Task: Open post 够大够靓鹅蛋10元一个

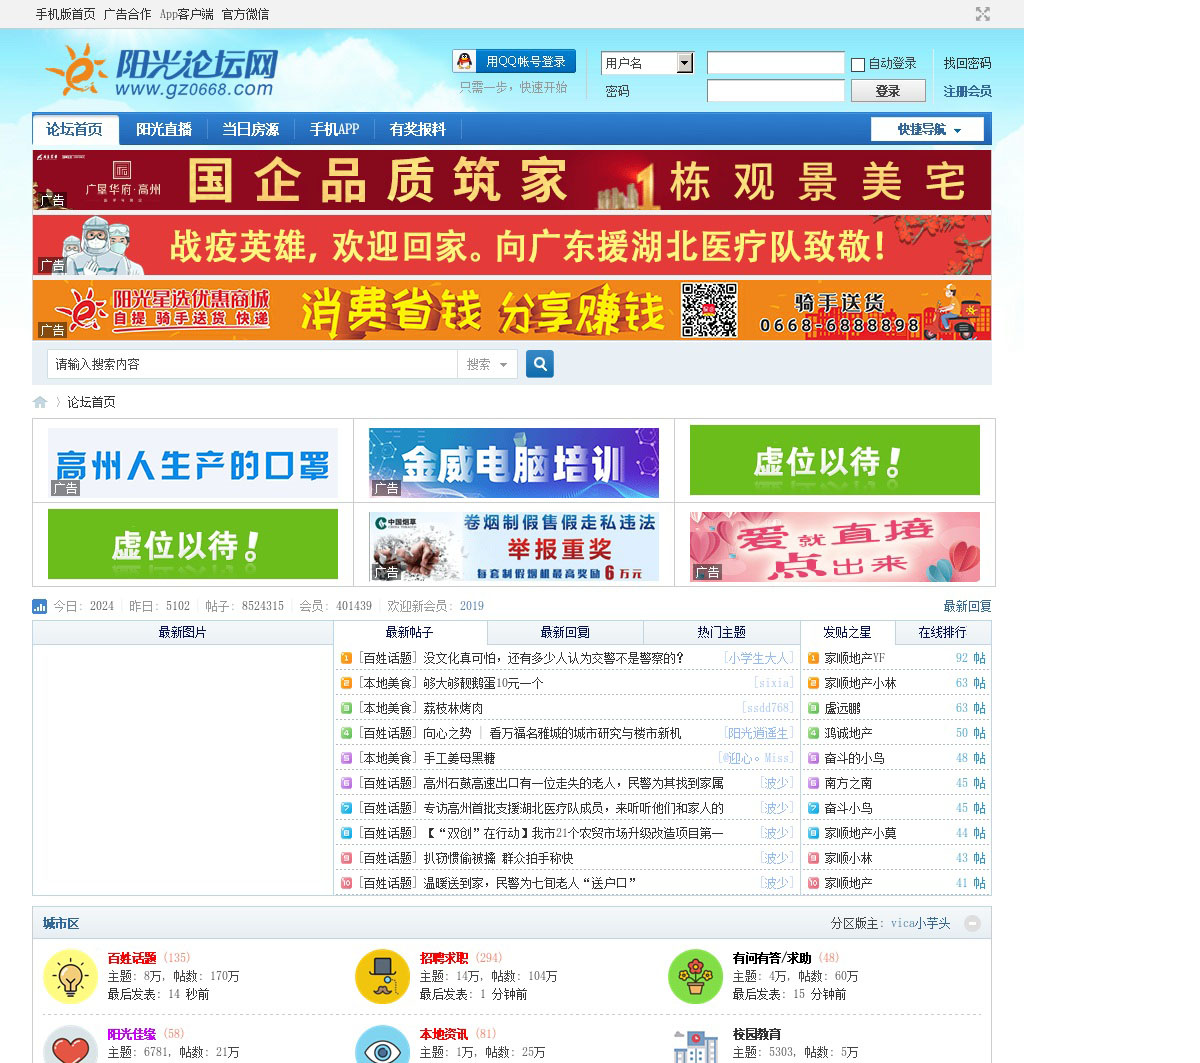Action: [483, 683]
